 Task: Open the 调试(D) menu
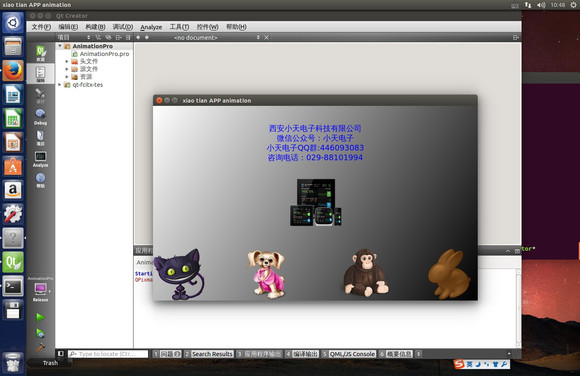122,27
